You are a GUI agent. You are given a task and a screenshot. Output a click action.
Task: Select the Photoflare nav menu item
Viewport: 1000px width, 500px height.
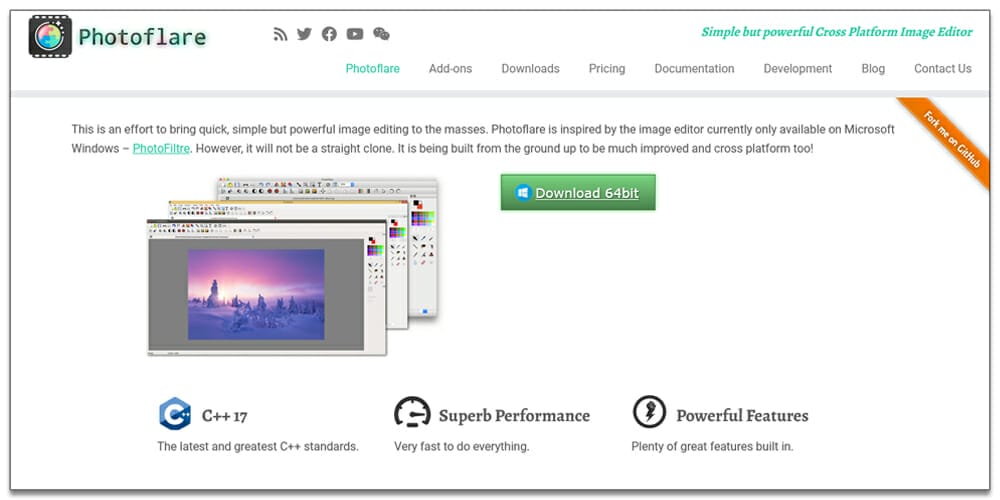click(x=372, y=69)
